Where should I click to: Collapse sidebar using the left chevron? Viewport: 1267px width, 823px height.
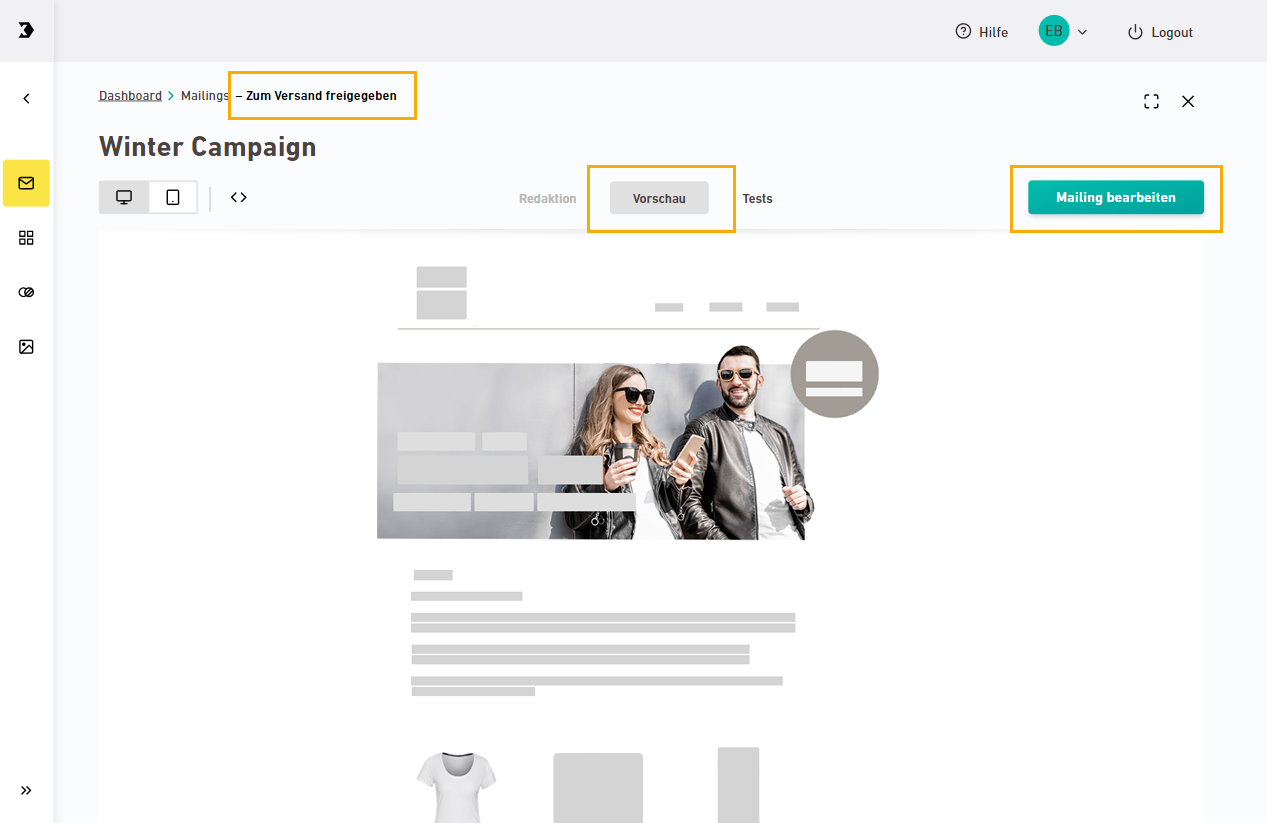(x=26, y=98)
